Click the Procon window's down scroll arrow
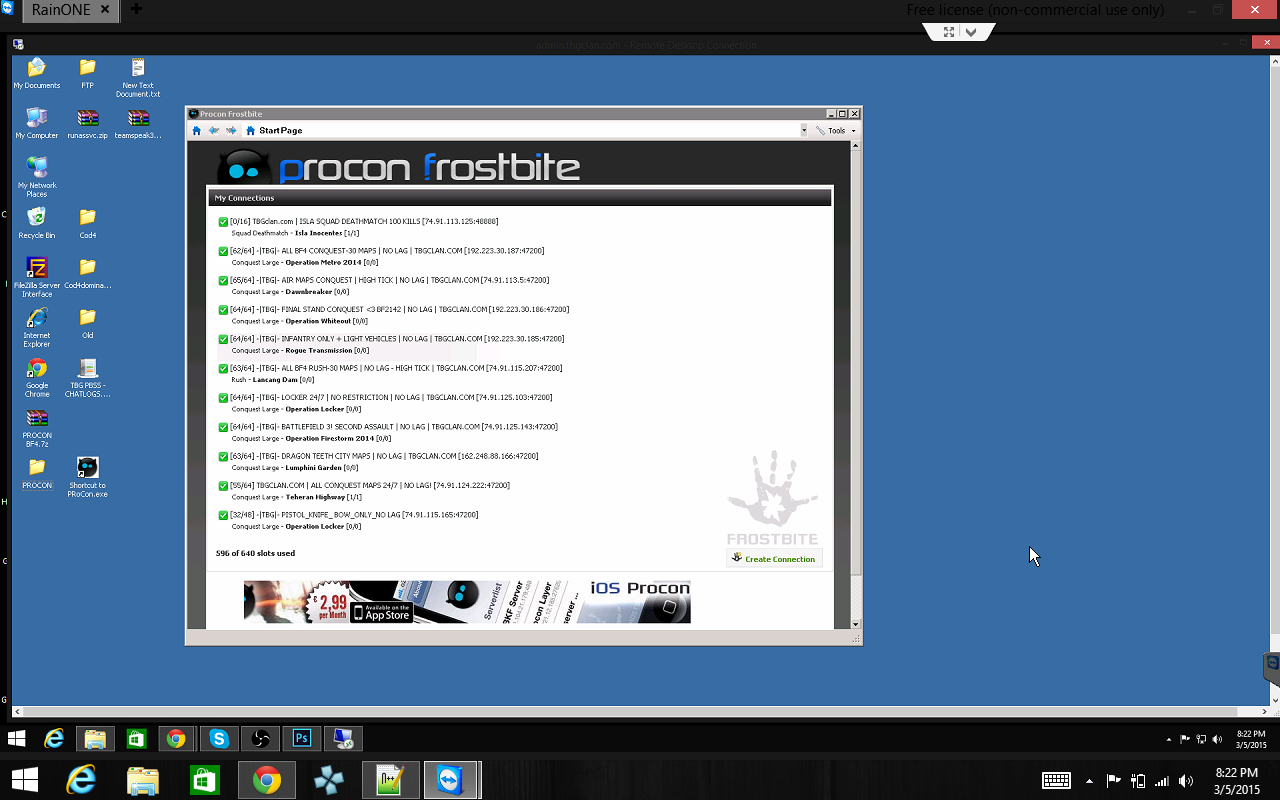Image resolution: width=1280 pixels, height=800 pixels. [855, 624]
